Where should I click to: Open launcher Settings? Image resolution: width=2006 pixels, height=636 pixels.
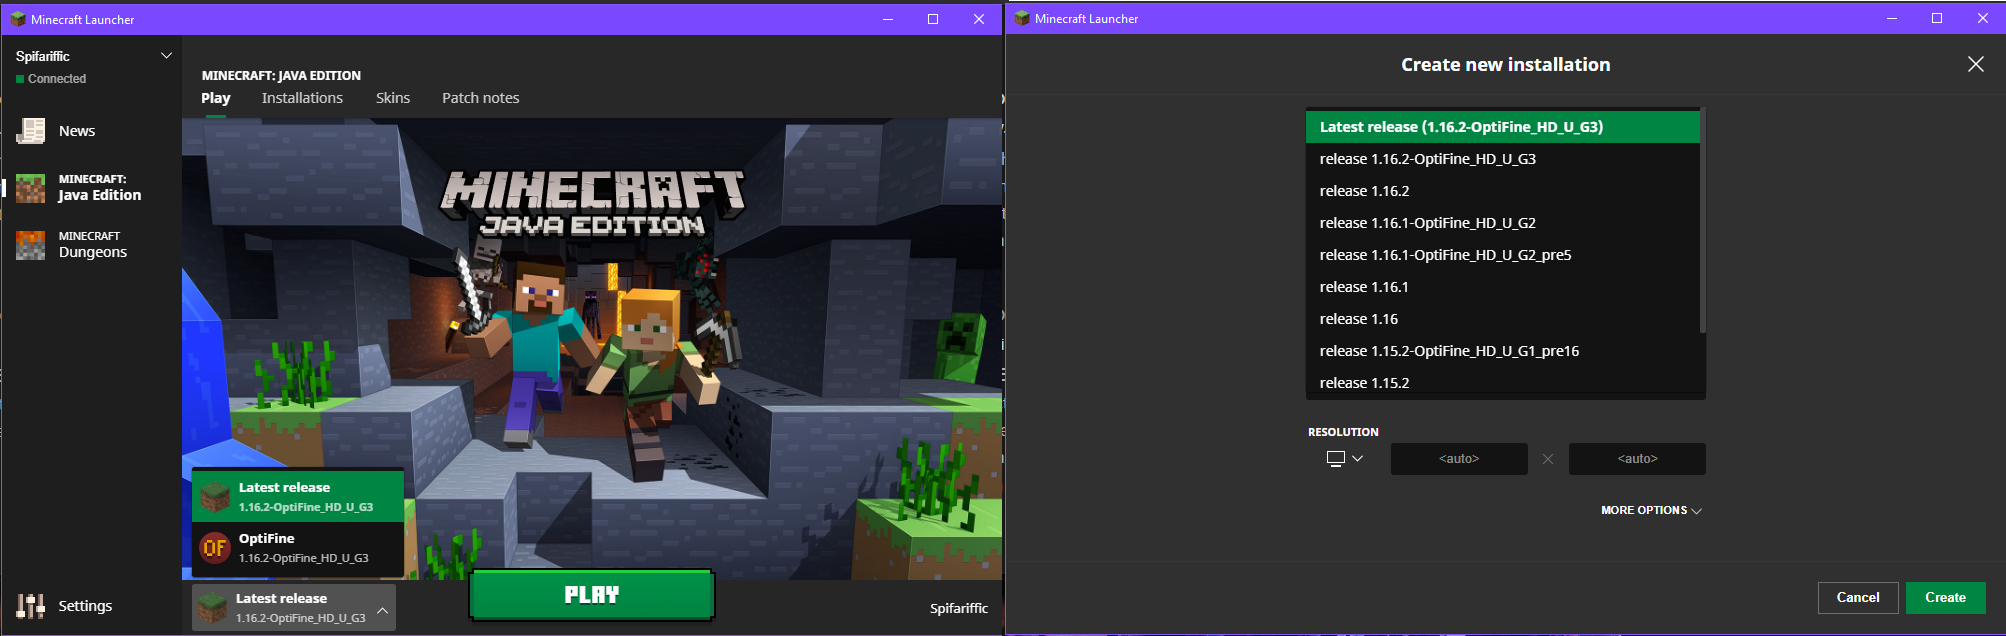tap(65, 606)
